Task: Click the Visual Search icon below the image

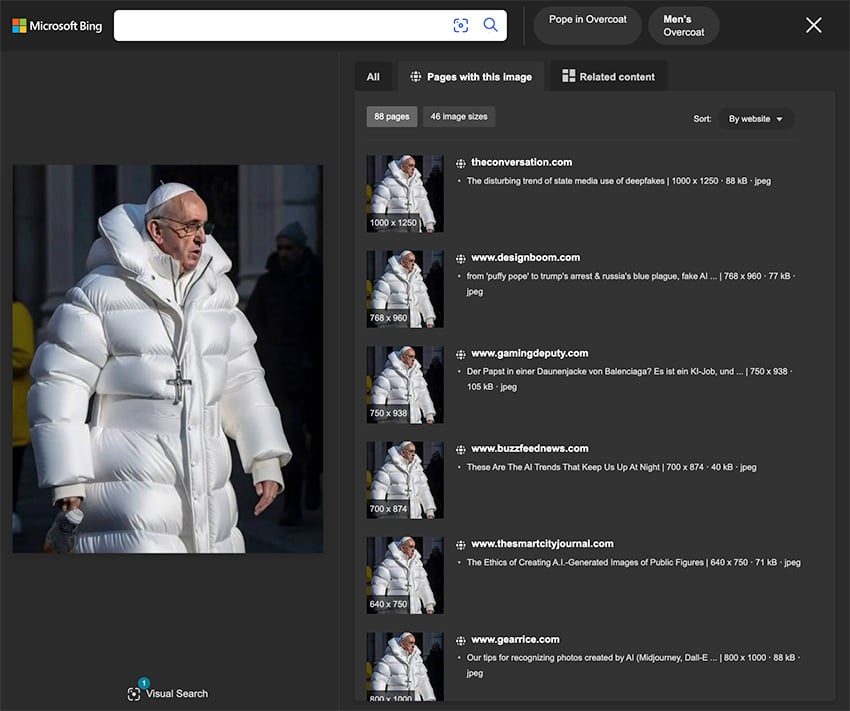Action: 134,693
